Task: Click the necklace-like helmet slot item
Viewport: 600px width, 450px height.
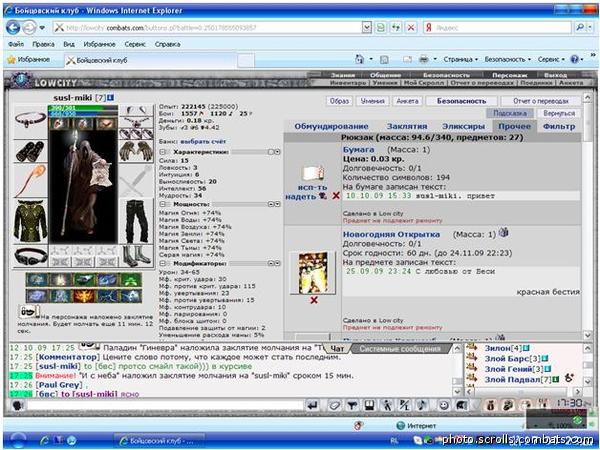Action: tap(30, 120)
